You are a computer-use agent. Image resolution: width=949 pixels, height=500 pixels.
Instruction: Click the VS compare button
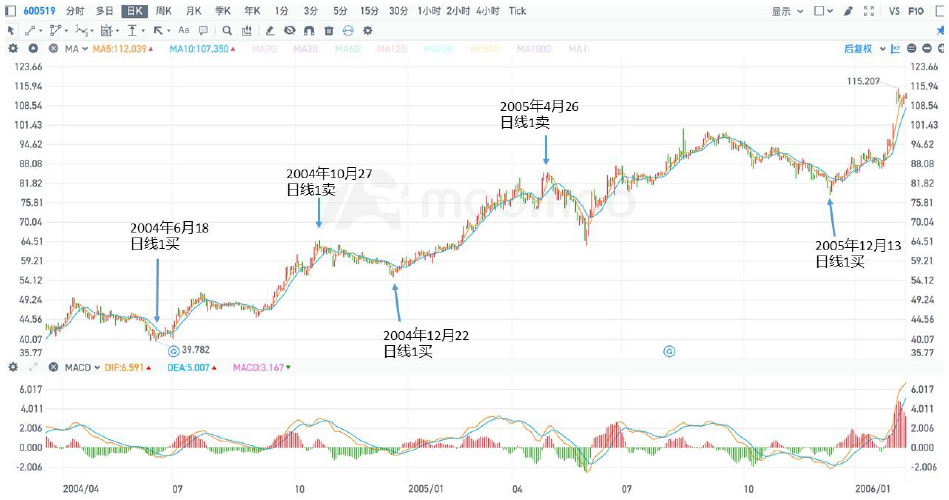[x=894, y=11]
